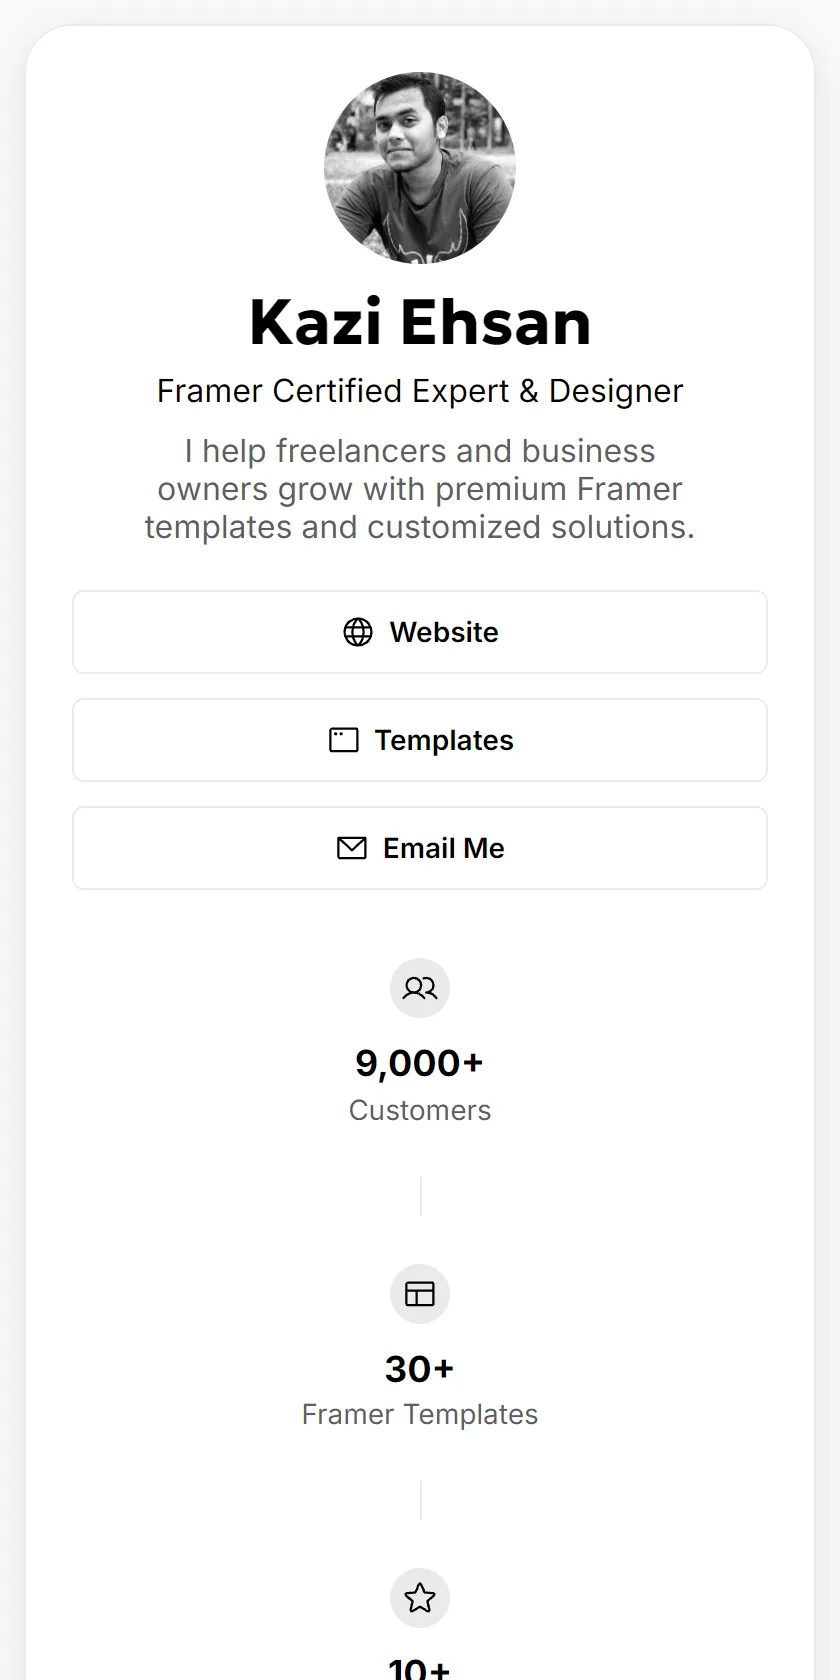Click the globe icon beside Website
The height and width of the screenshot is (1680, 840).
(x=358, y=632)
